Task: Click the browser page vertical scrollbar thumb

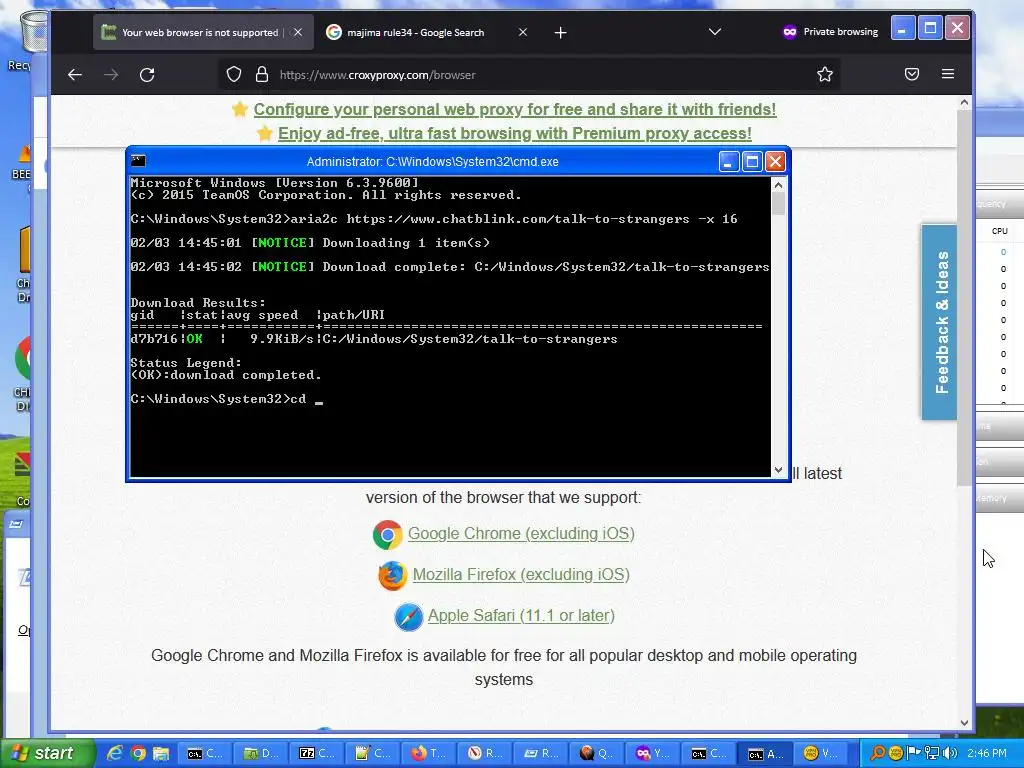Action: [965, 297]
